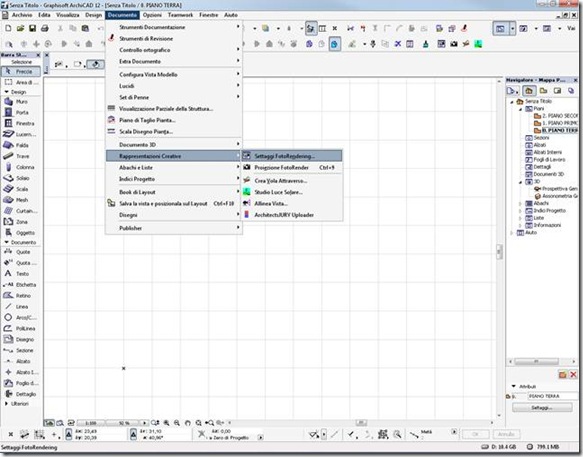This screenshot has width=583, height=457.
Task: Collapse the Senza Titolo root node
Action: pyautogui.click(x=512, y=102)
